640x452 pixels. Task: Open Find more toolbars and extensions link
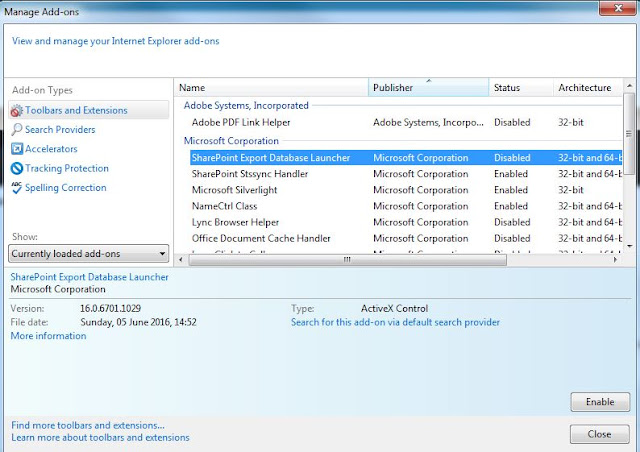pyautogui.click(x=88, y=425)
